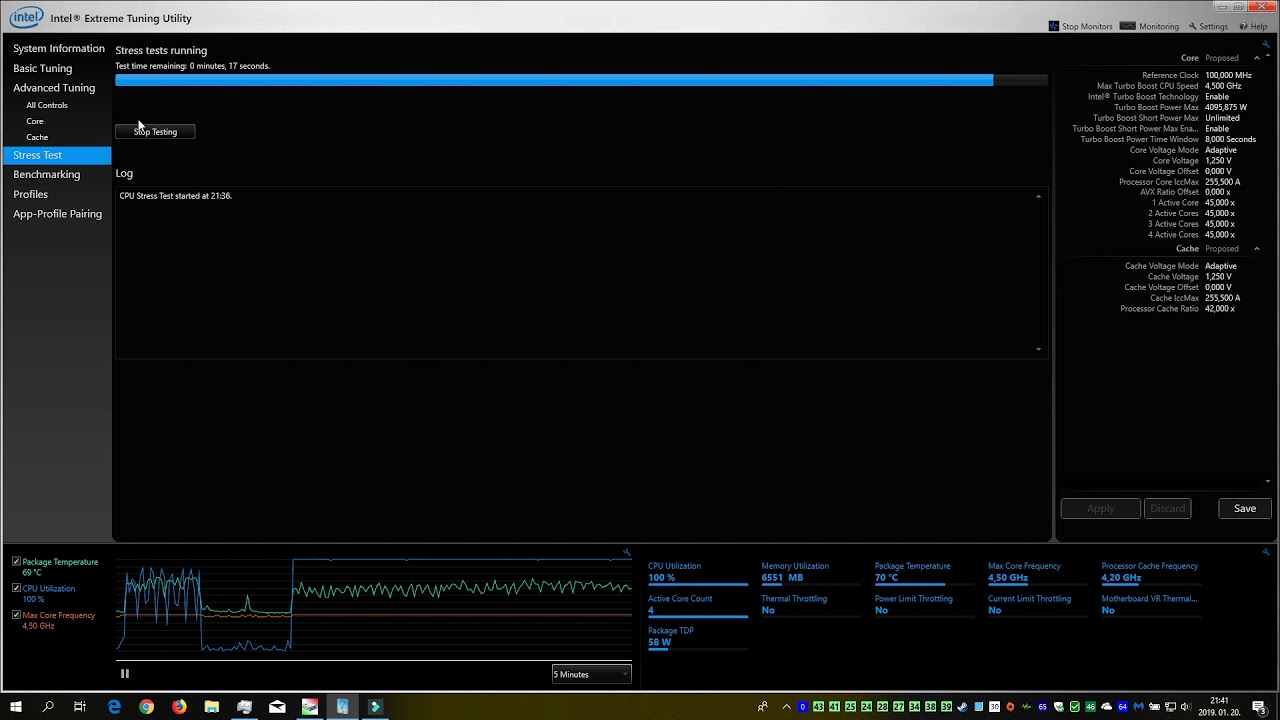Click the Stop Monitors waveform icon

[1053, 26]
